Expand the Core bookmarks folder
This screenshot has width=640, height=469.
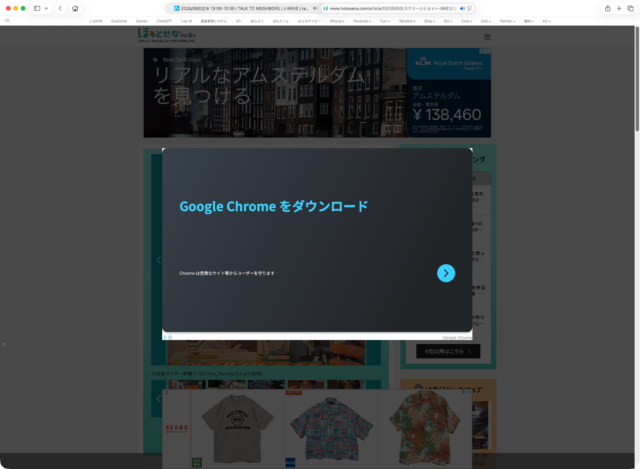(x=467, y=21)
